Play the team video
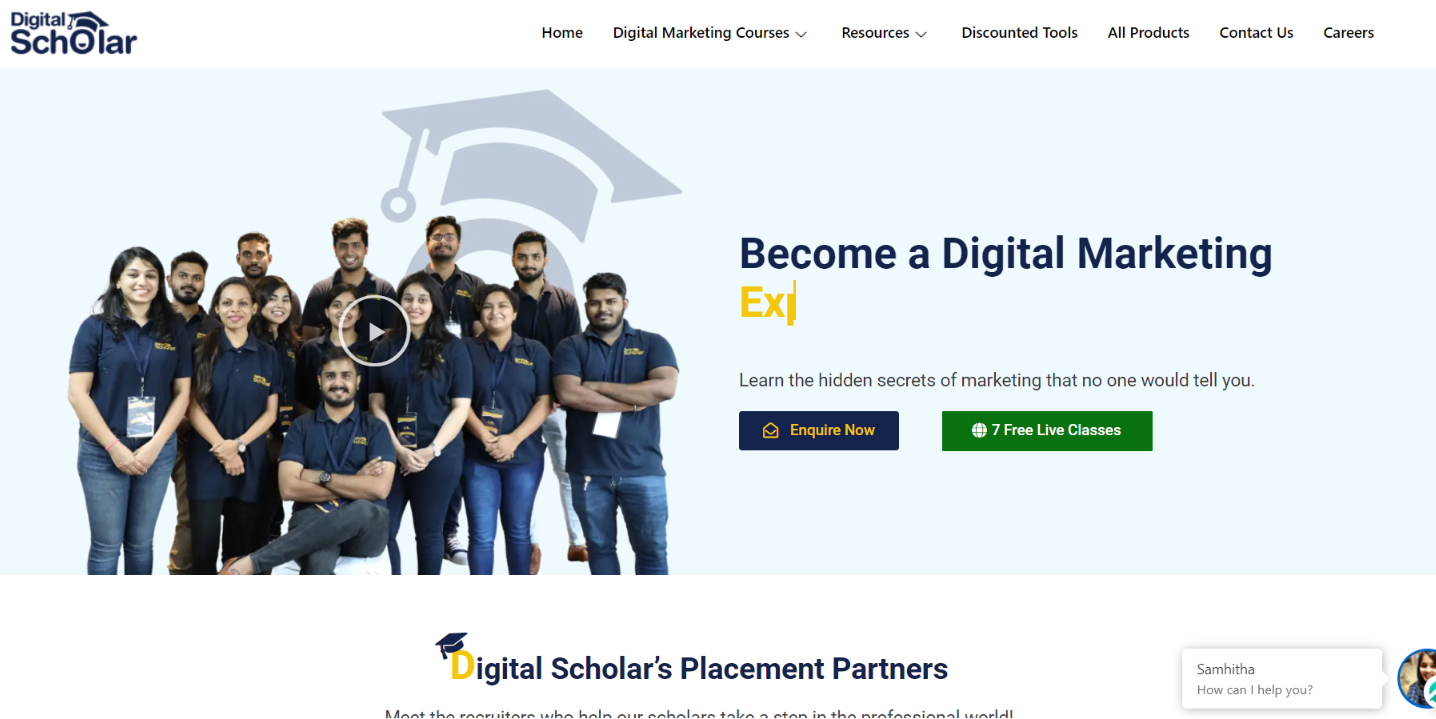The width and height of the screenshot is (1436, 719). (x=374, y=331)
